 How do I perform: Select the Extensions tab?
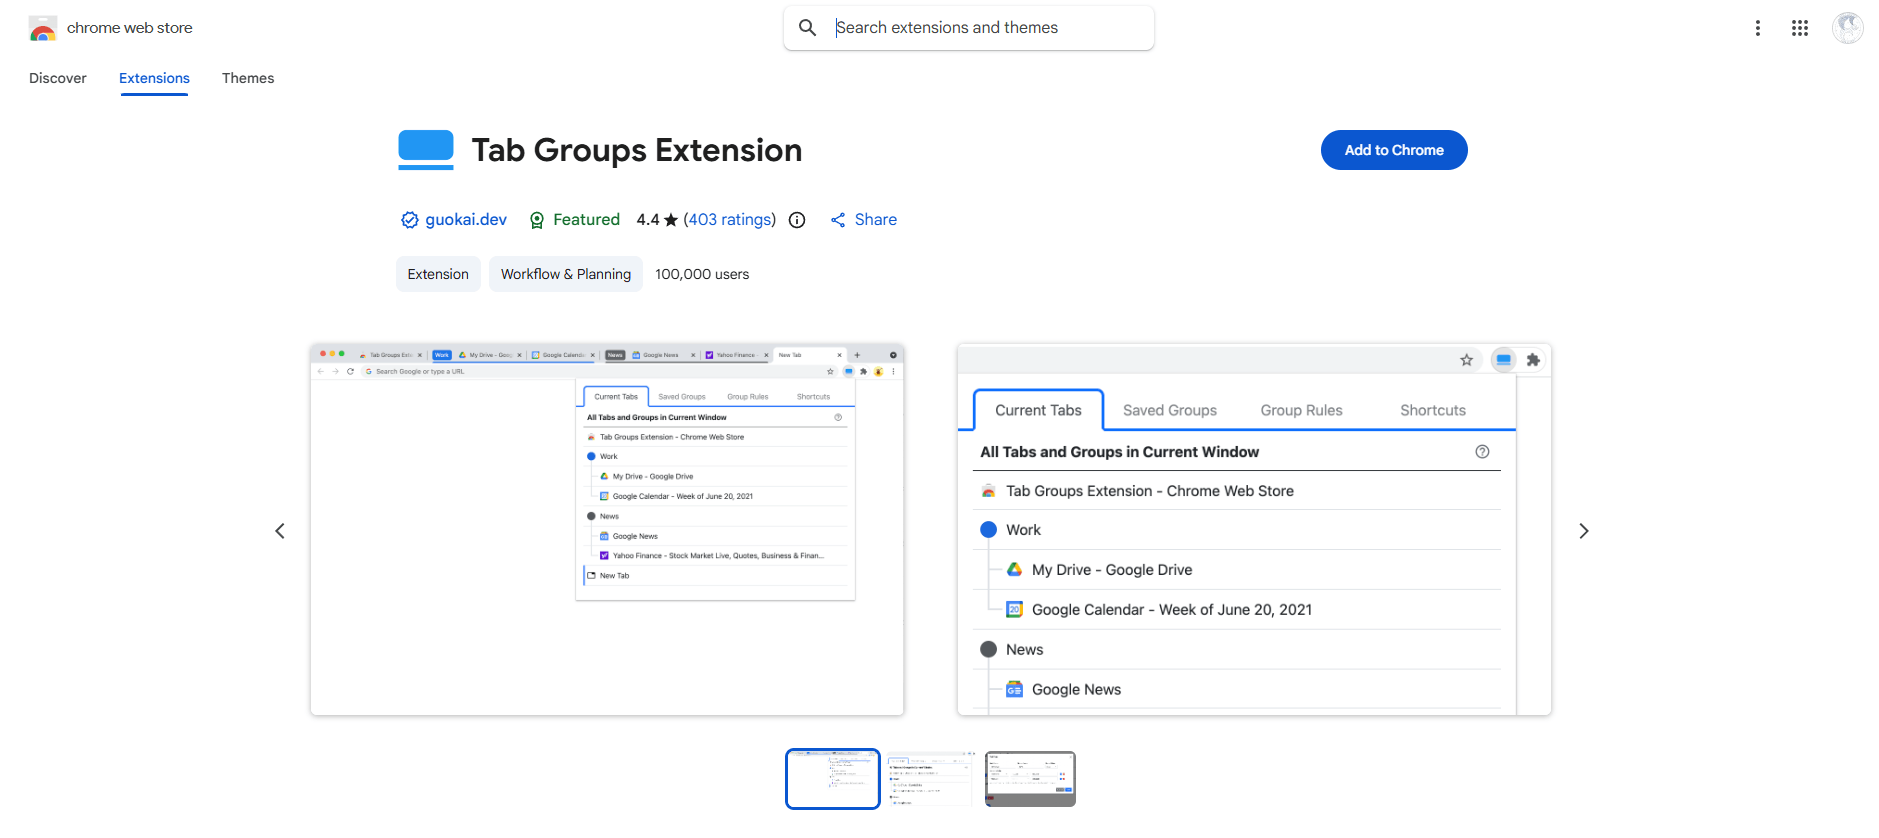pos(154,78)
